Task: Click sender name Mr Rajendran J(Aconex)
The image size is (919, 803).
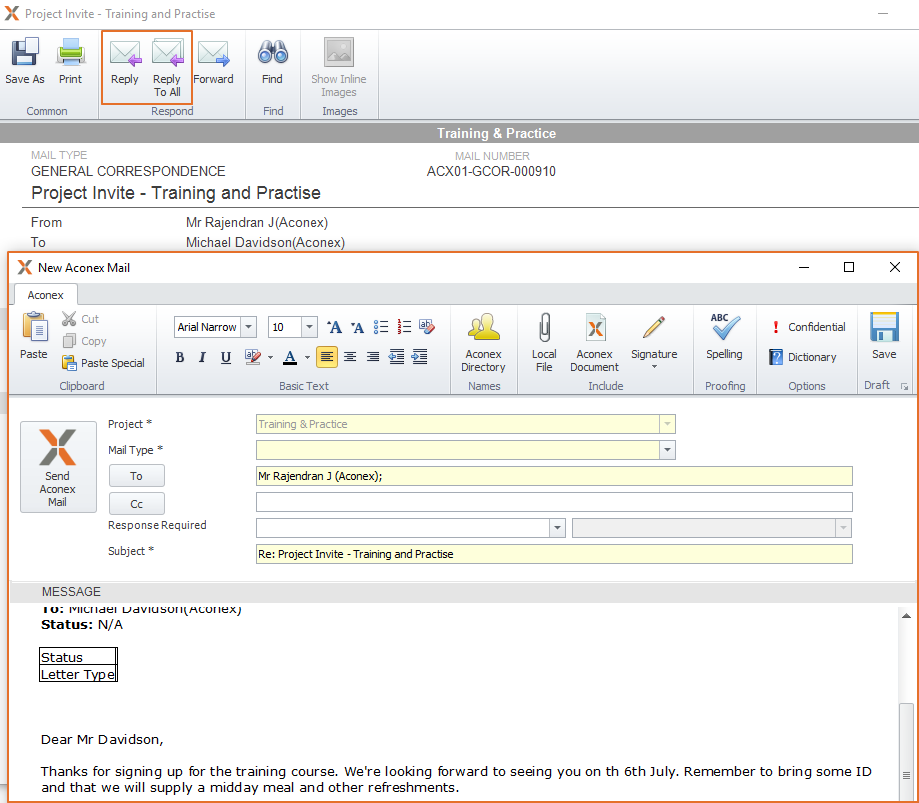Action: tap(257, 223)
